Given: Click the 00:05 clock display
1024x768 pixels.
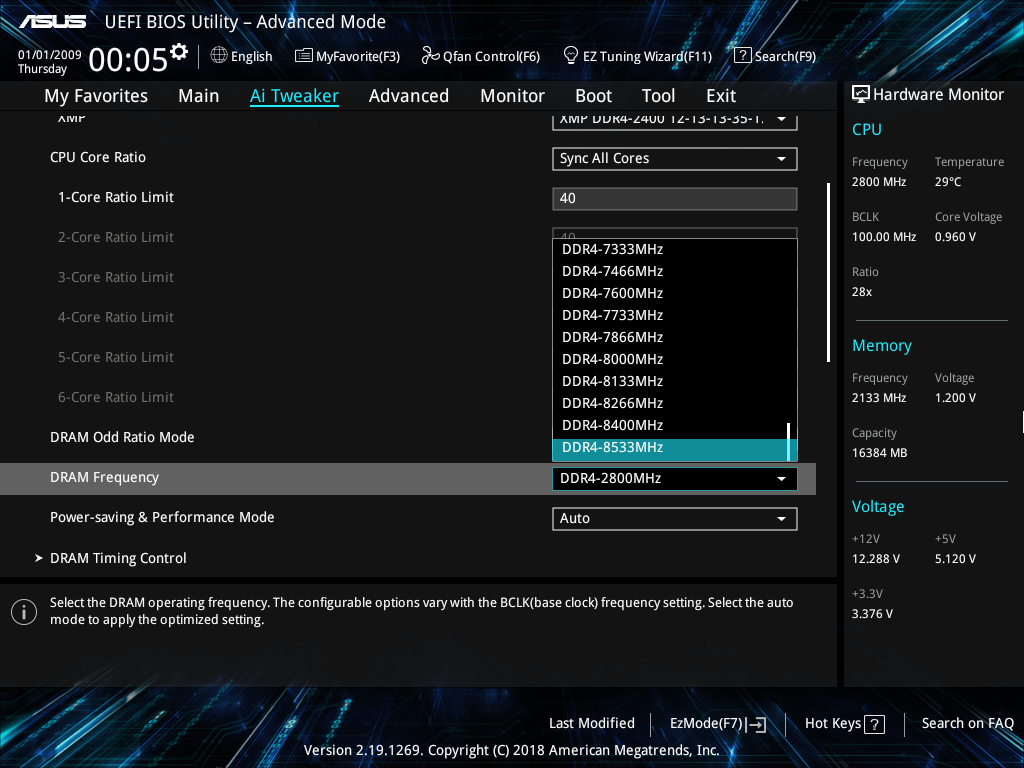Looking at the screenshot, I should [128, 60].
